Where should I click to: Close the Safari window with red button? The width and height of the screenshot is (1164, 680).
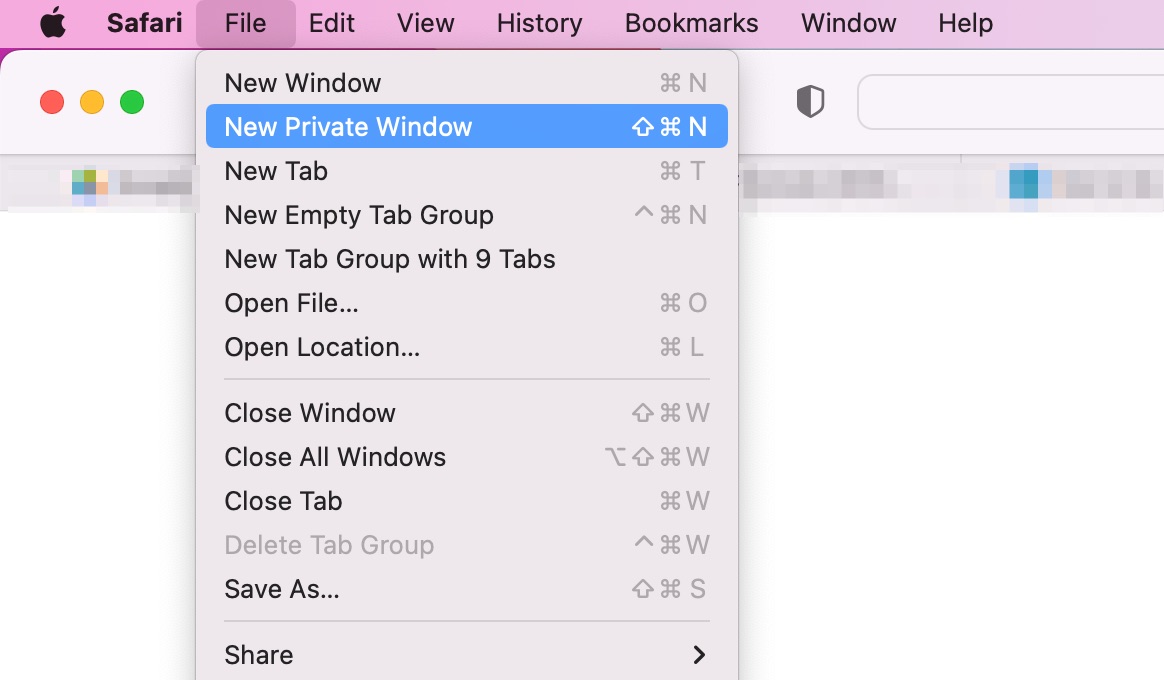tap(52, 102)
